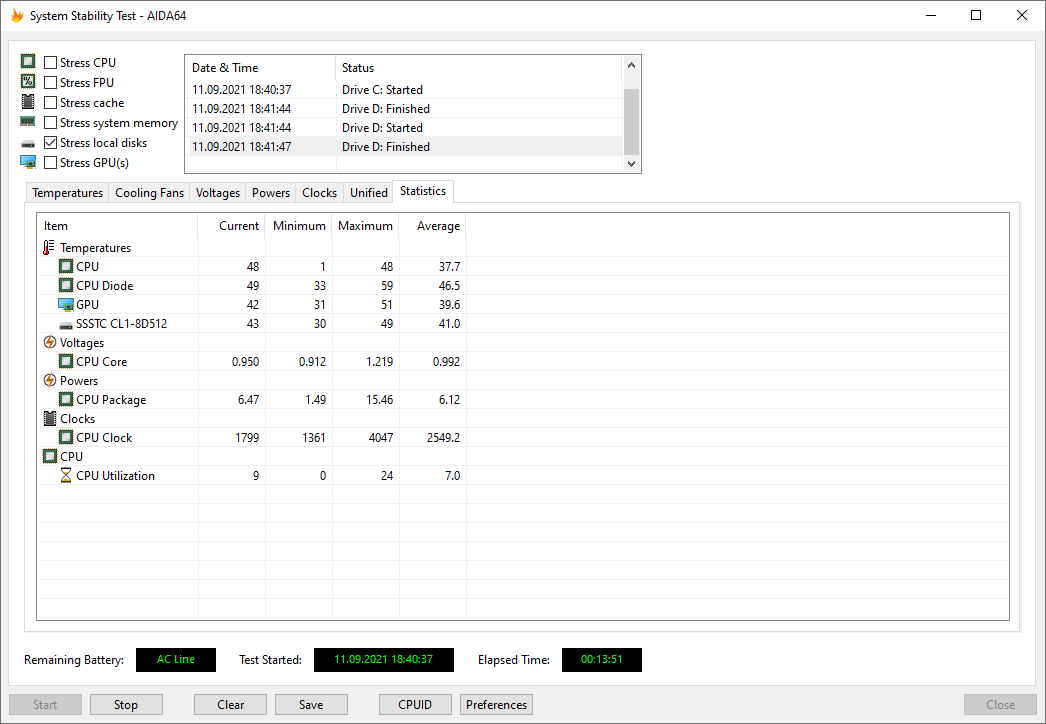Click the Clear button
1046x724 pixels.
[x=230, y=705]
